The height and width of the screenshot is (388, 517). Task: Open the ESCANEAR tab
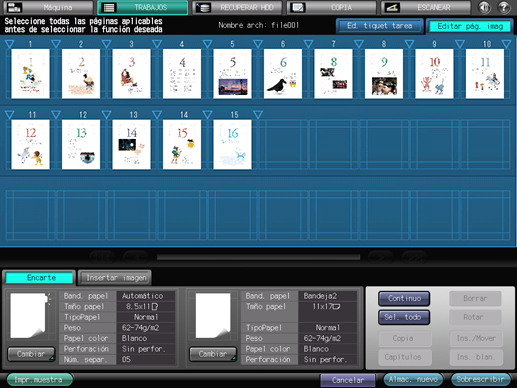[426, 7]
